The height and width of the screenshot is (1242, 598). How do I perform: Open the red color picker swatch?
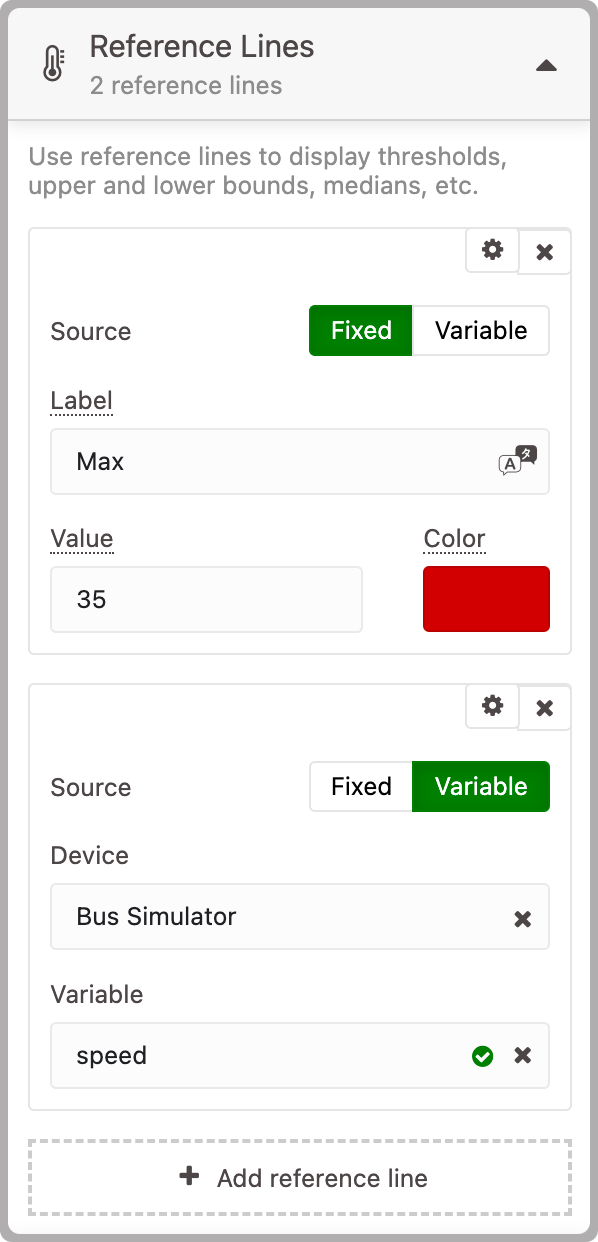(486, 599)
